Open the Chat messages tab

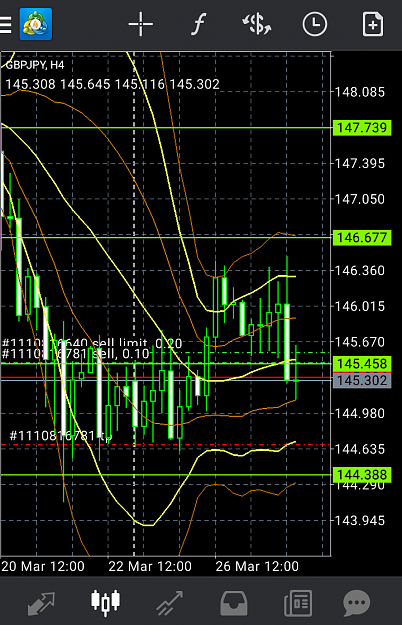[357, 603]
